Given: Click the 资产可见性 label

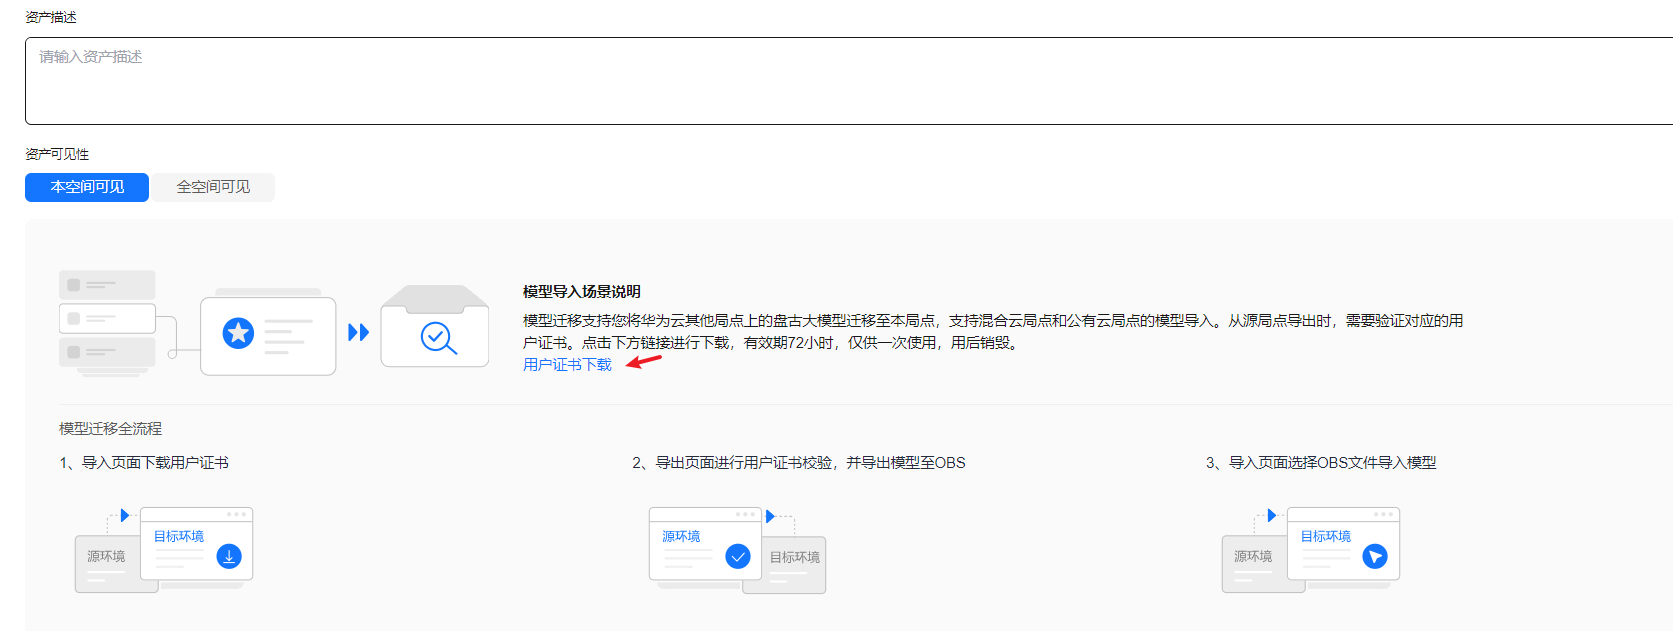Looking at the screenshot, I should (57, 154).
